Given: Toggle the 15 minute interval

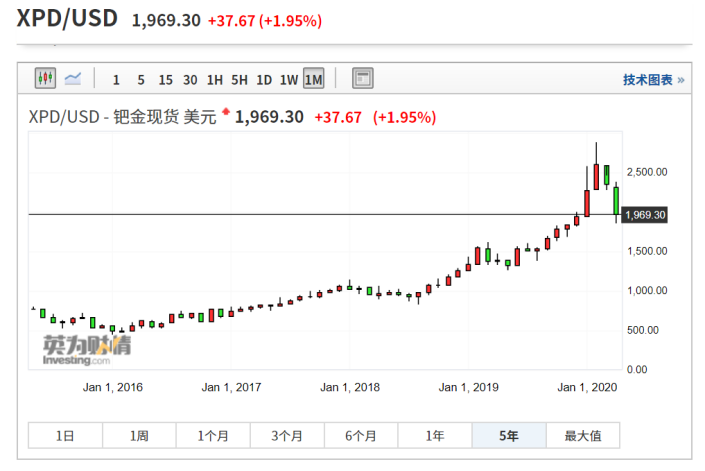Looking at the screenshot, I should click(x=165, y=80).
